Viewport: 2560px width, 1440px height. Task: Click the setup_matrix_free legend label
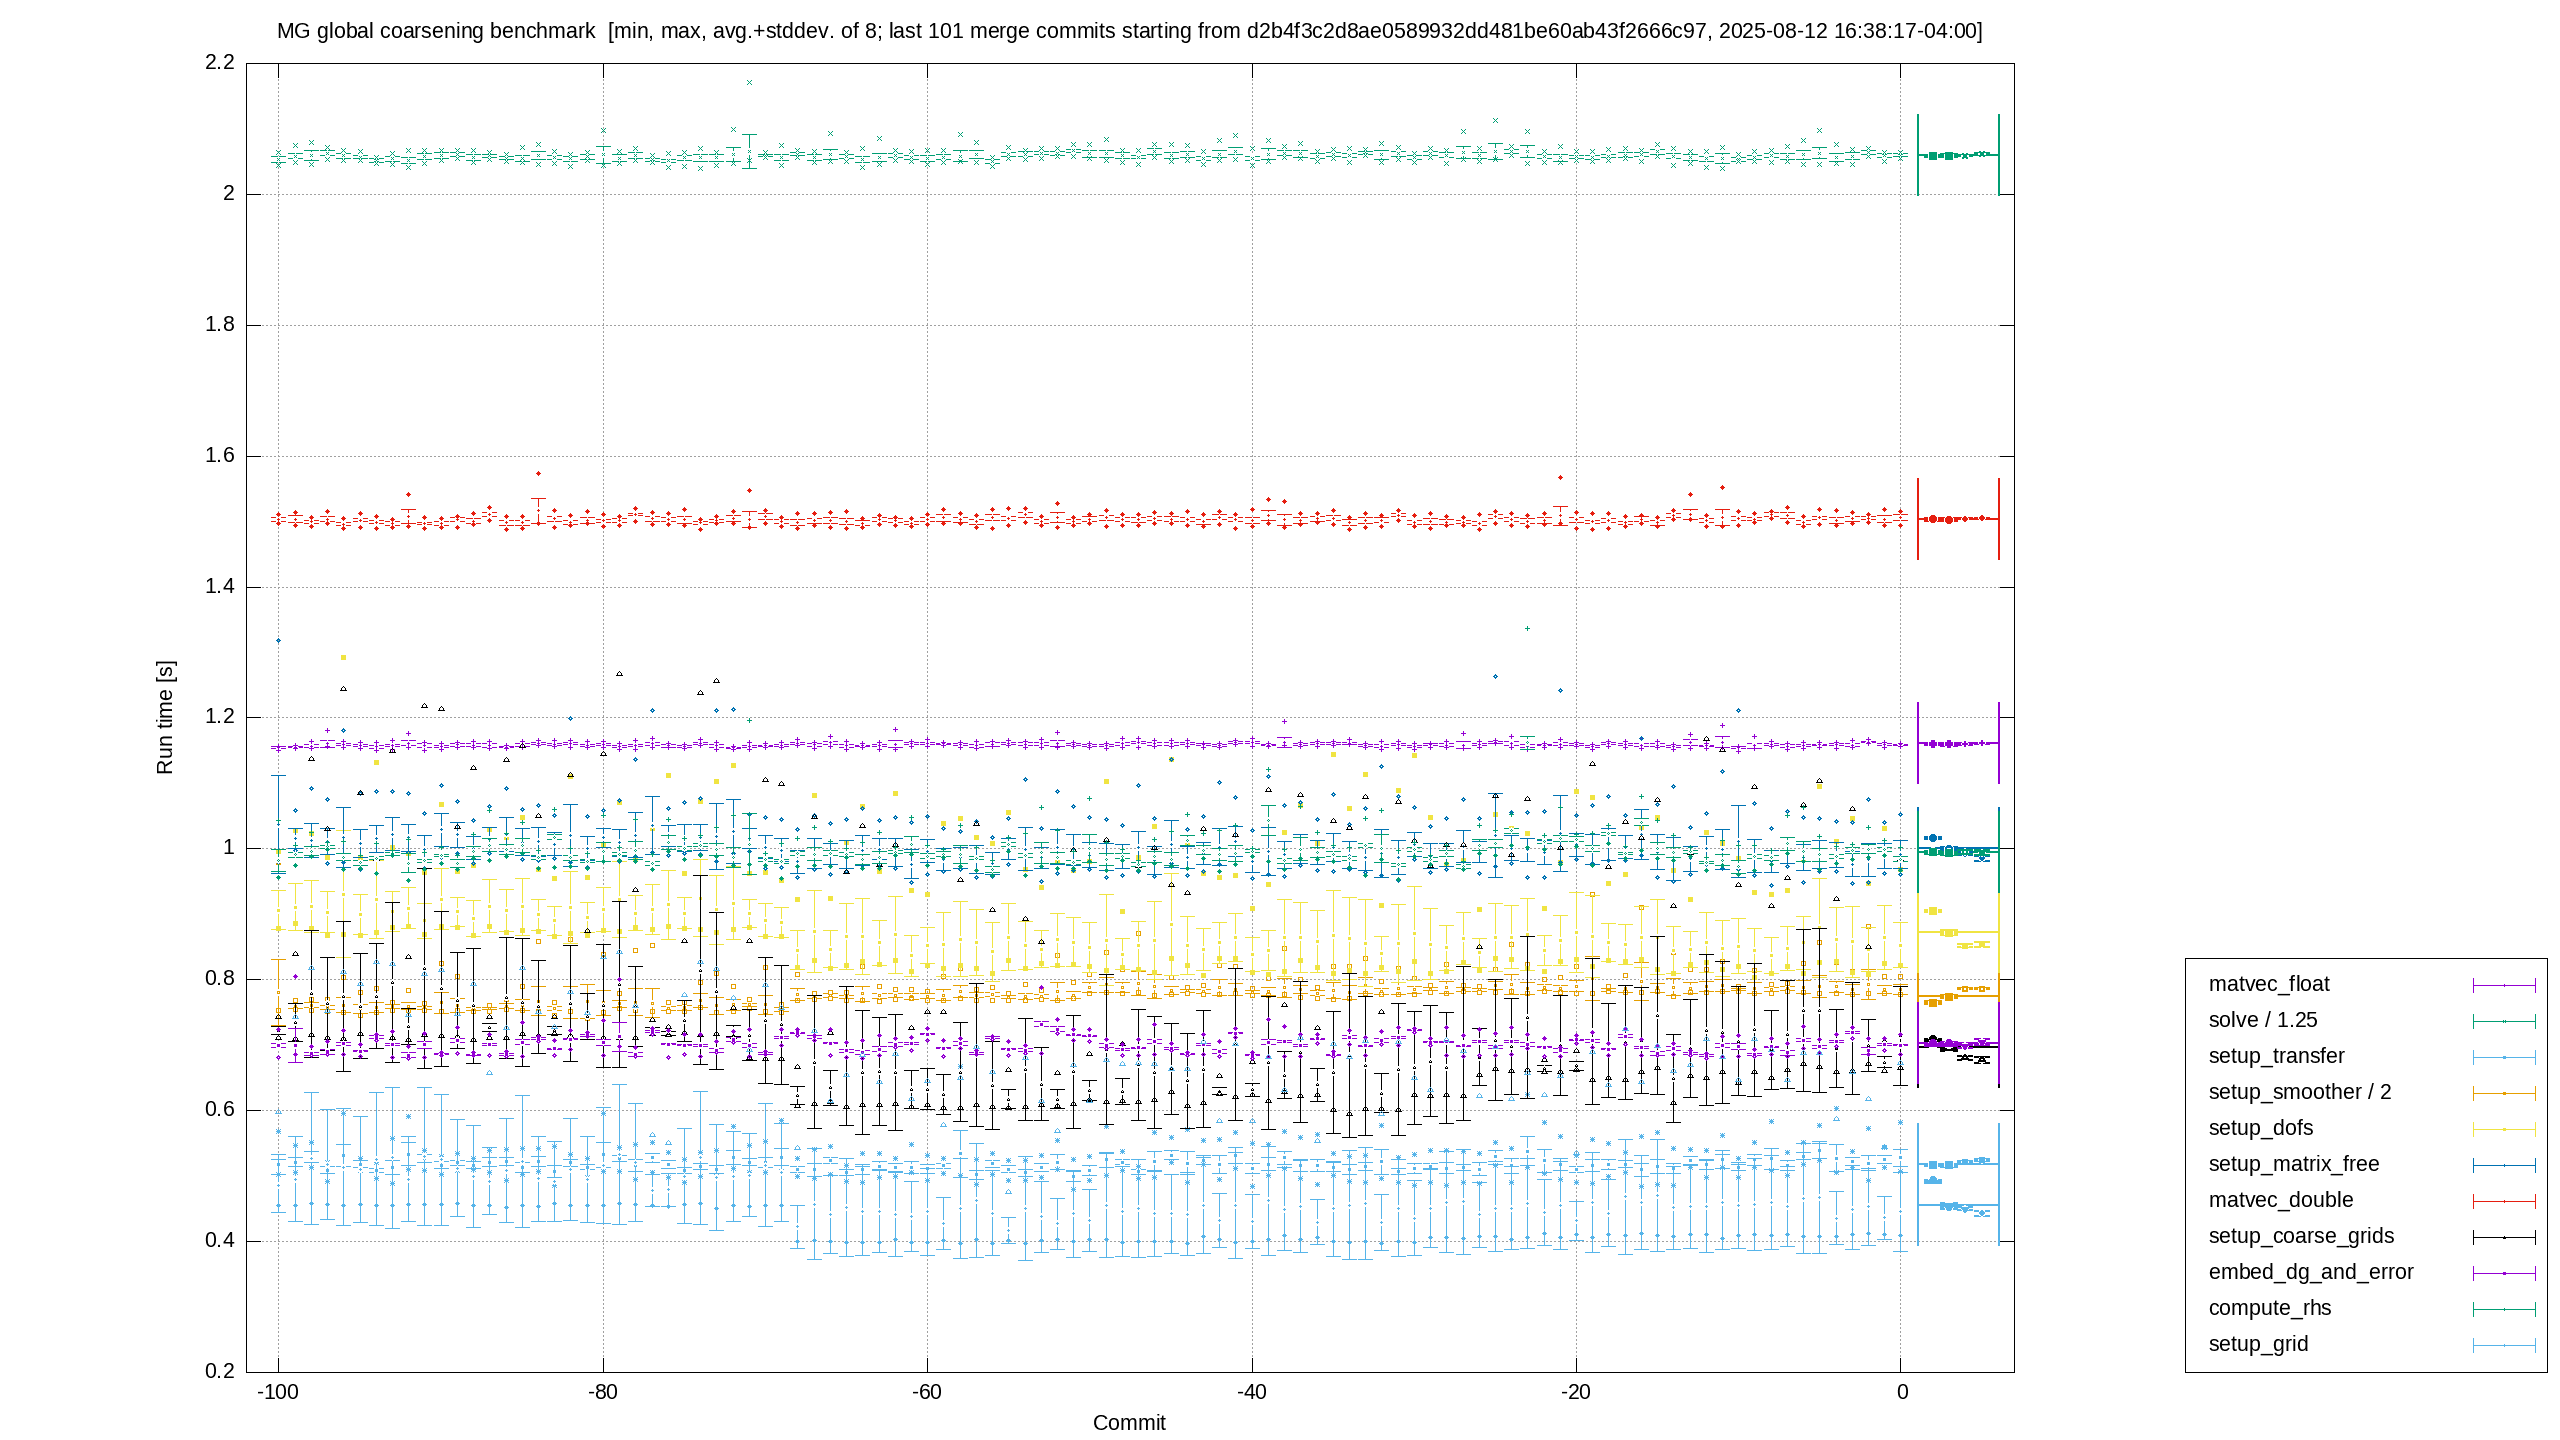click(2294, 1164)
